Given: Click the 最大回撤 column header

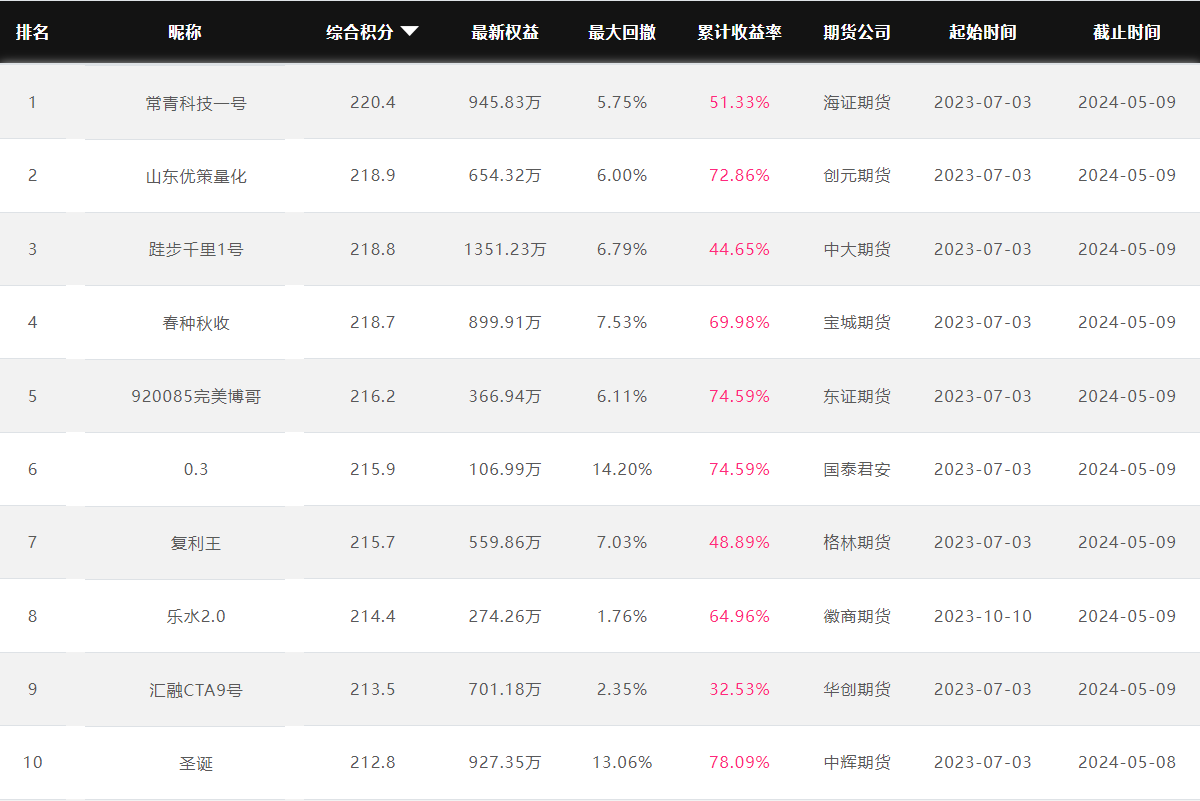Looking at the screenshot, I should click(622, 32).
